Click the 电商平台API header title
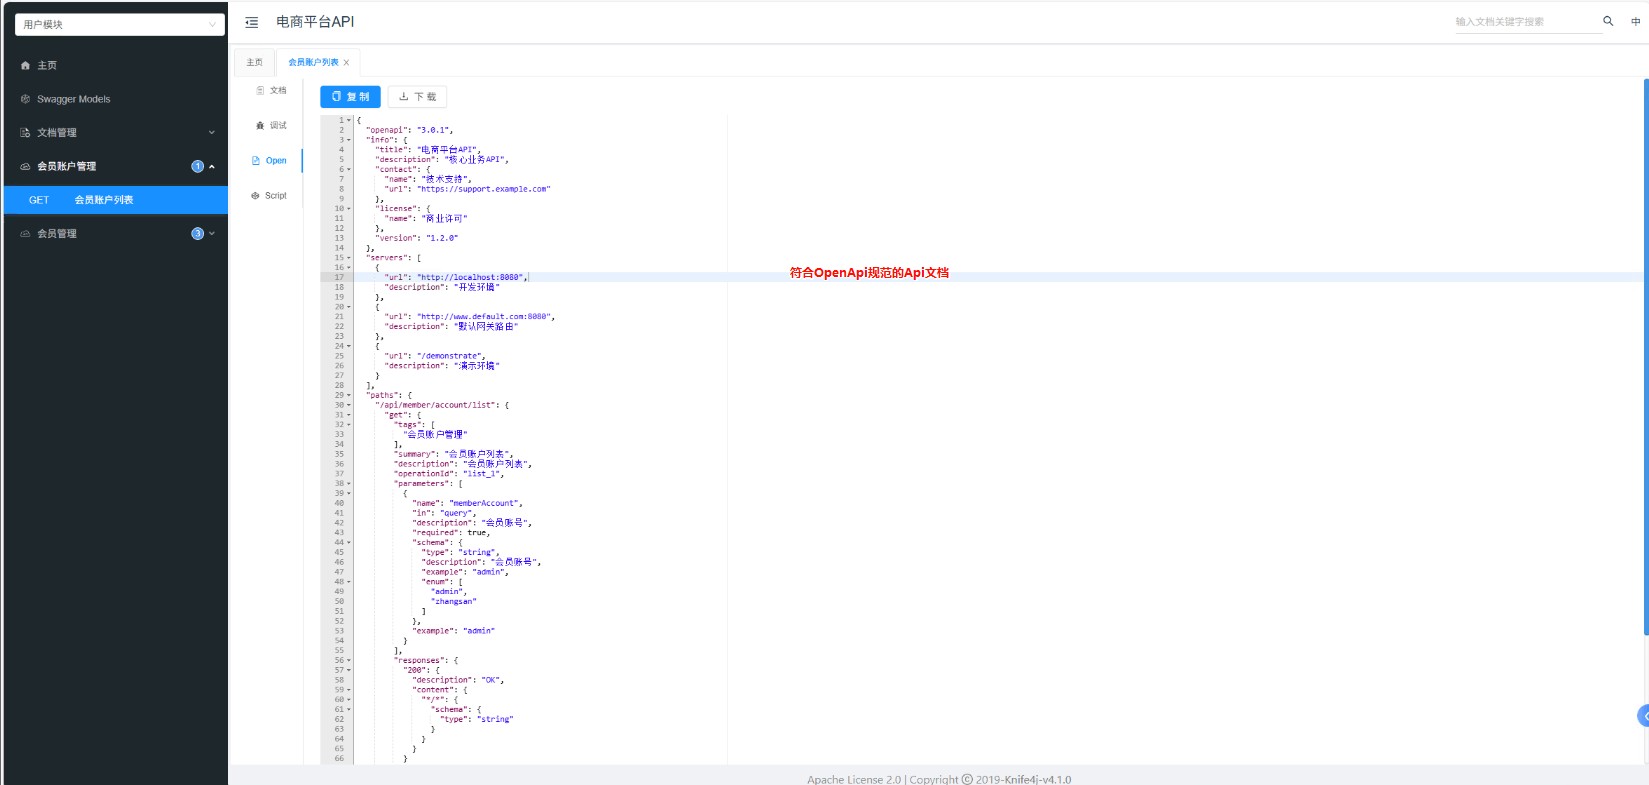The height and width of the screenshot is (785, 1649). tap(315, 22)
